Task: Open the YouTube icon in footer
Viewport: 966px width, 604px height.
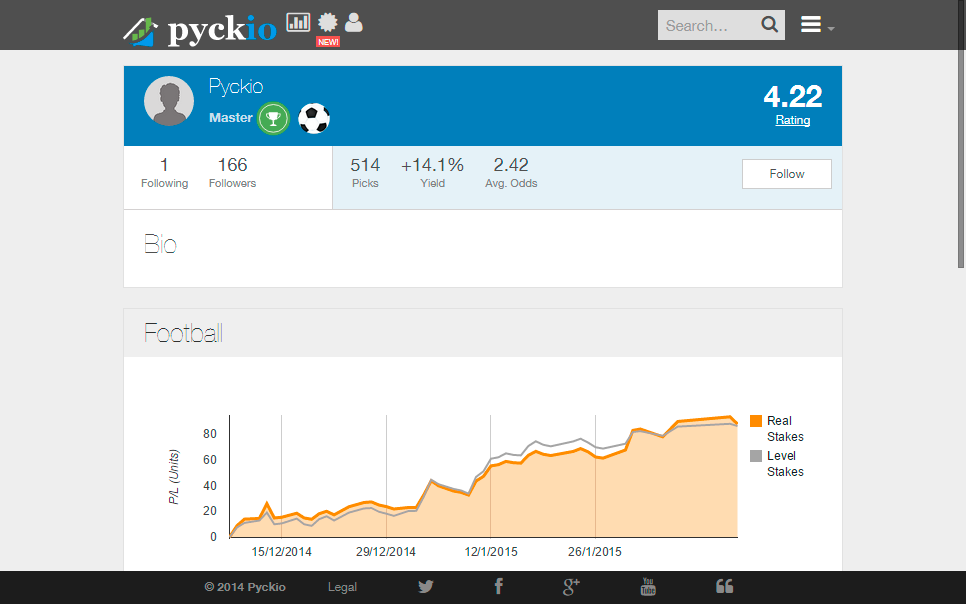Action: click(x=648, y=586)
